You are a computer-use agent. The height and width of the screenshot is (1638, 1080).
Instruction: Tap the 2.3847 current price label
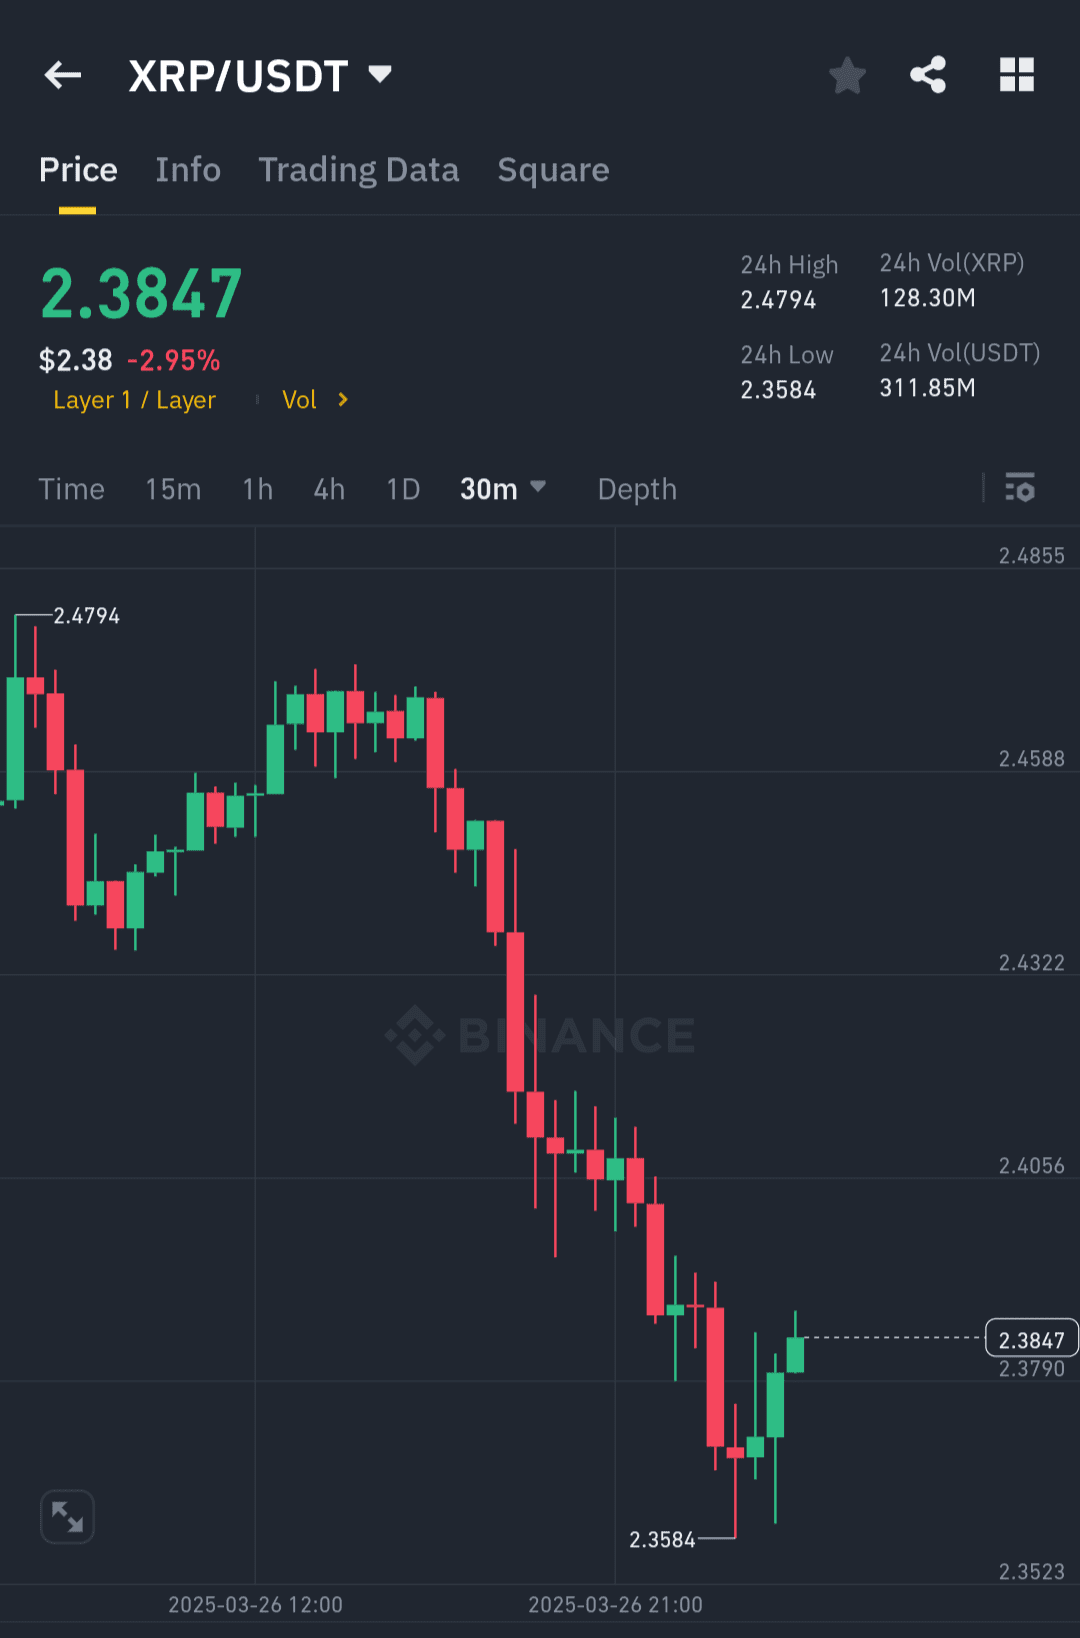1031,1339
